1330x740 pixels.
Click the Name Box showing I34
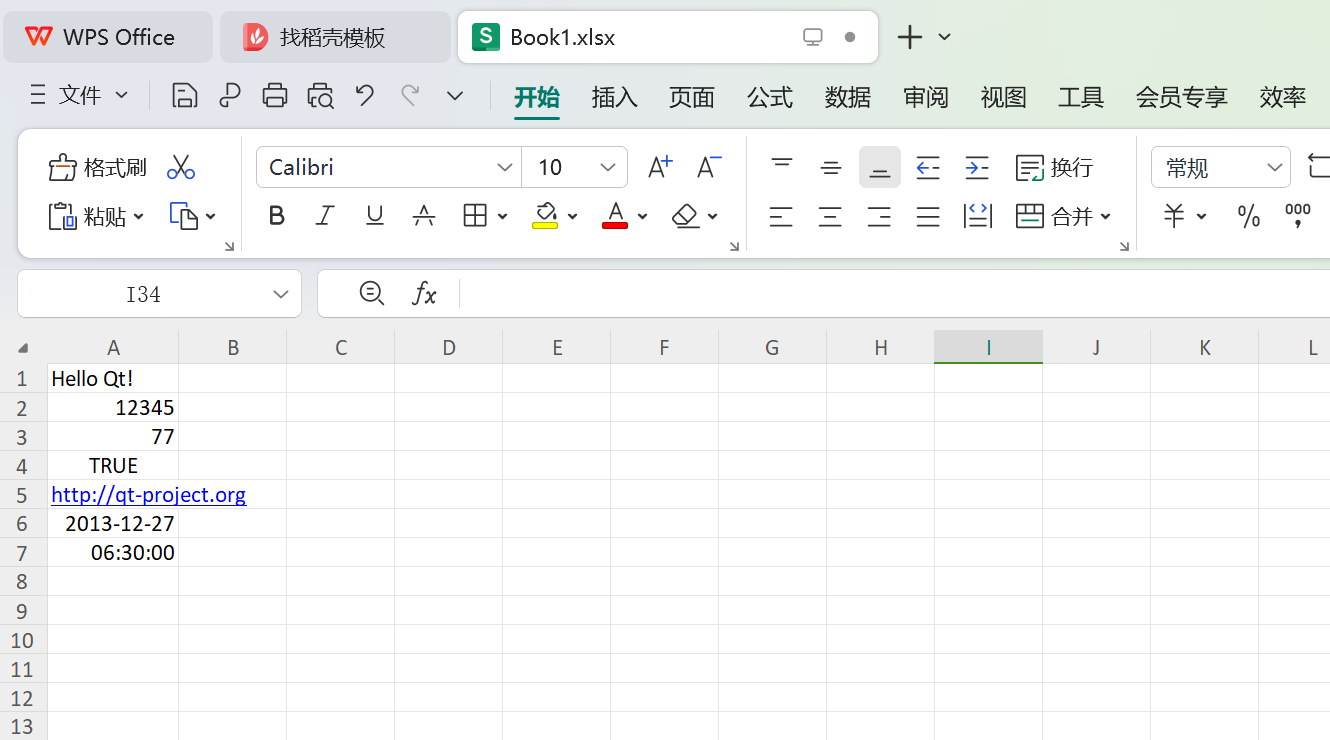[143, 294]
